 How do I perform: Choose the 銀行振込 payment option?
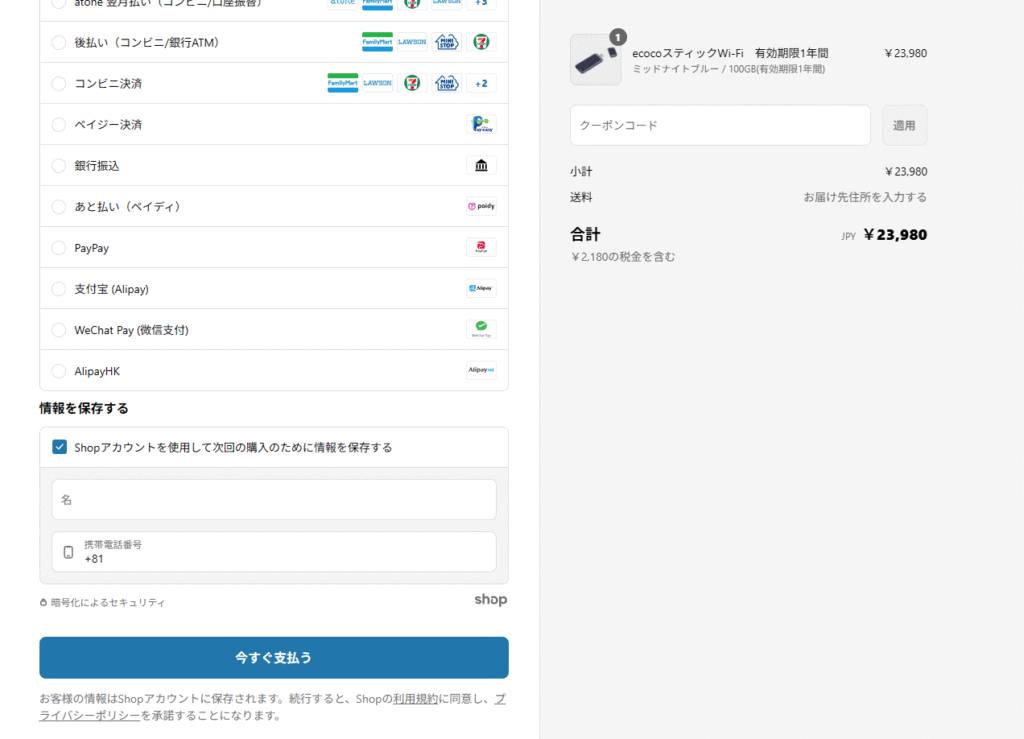pyautogui.click(x=59, y=166)
